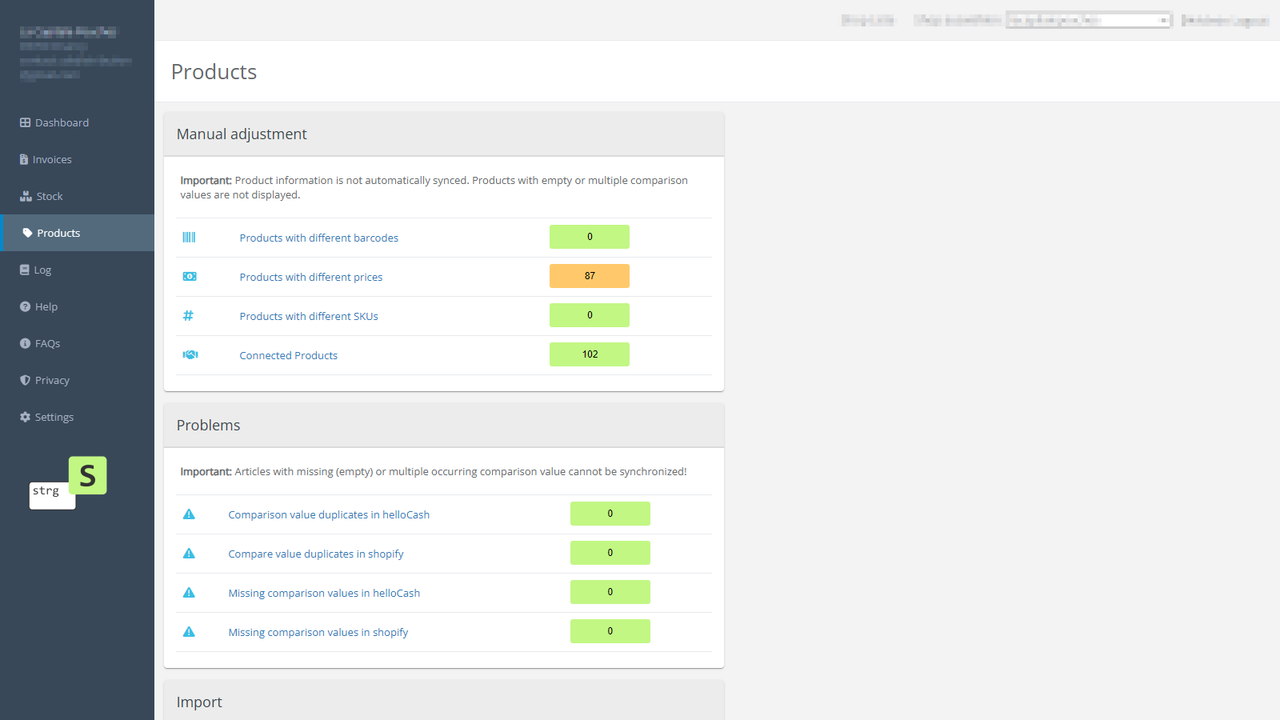Click the money icon next to different prices
1280x720 pixels.
click(x=189, y=276)
